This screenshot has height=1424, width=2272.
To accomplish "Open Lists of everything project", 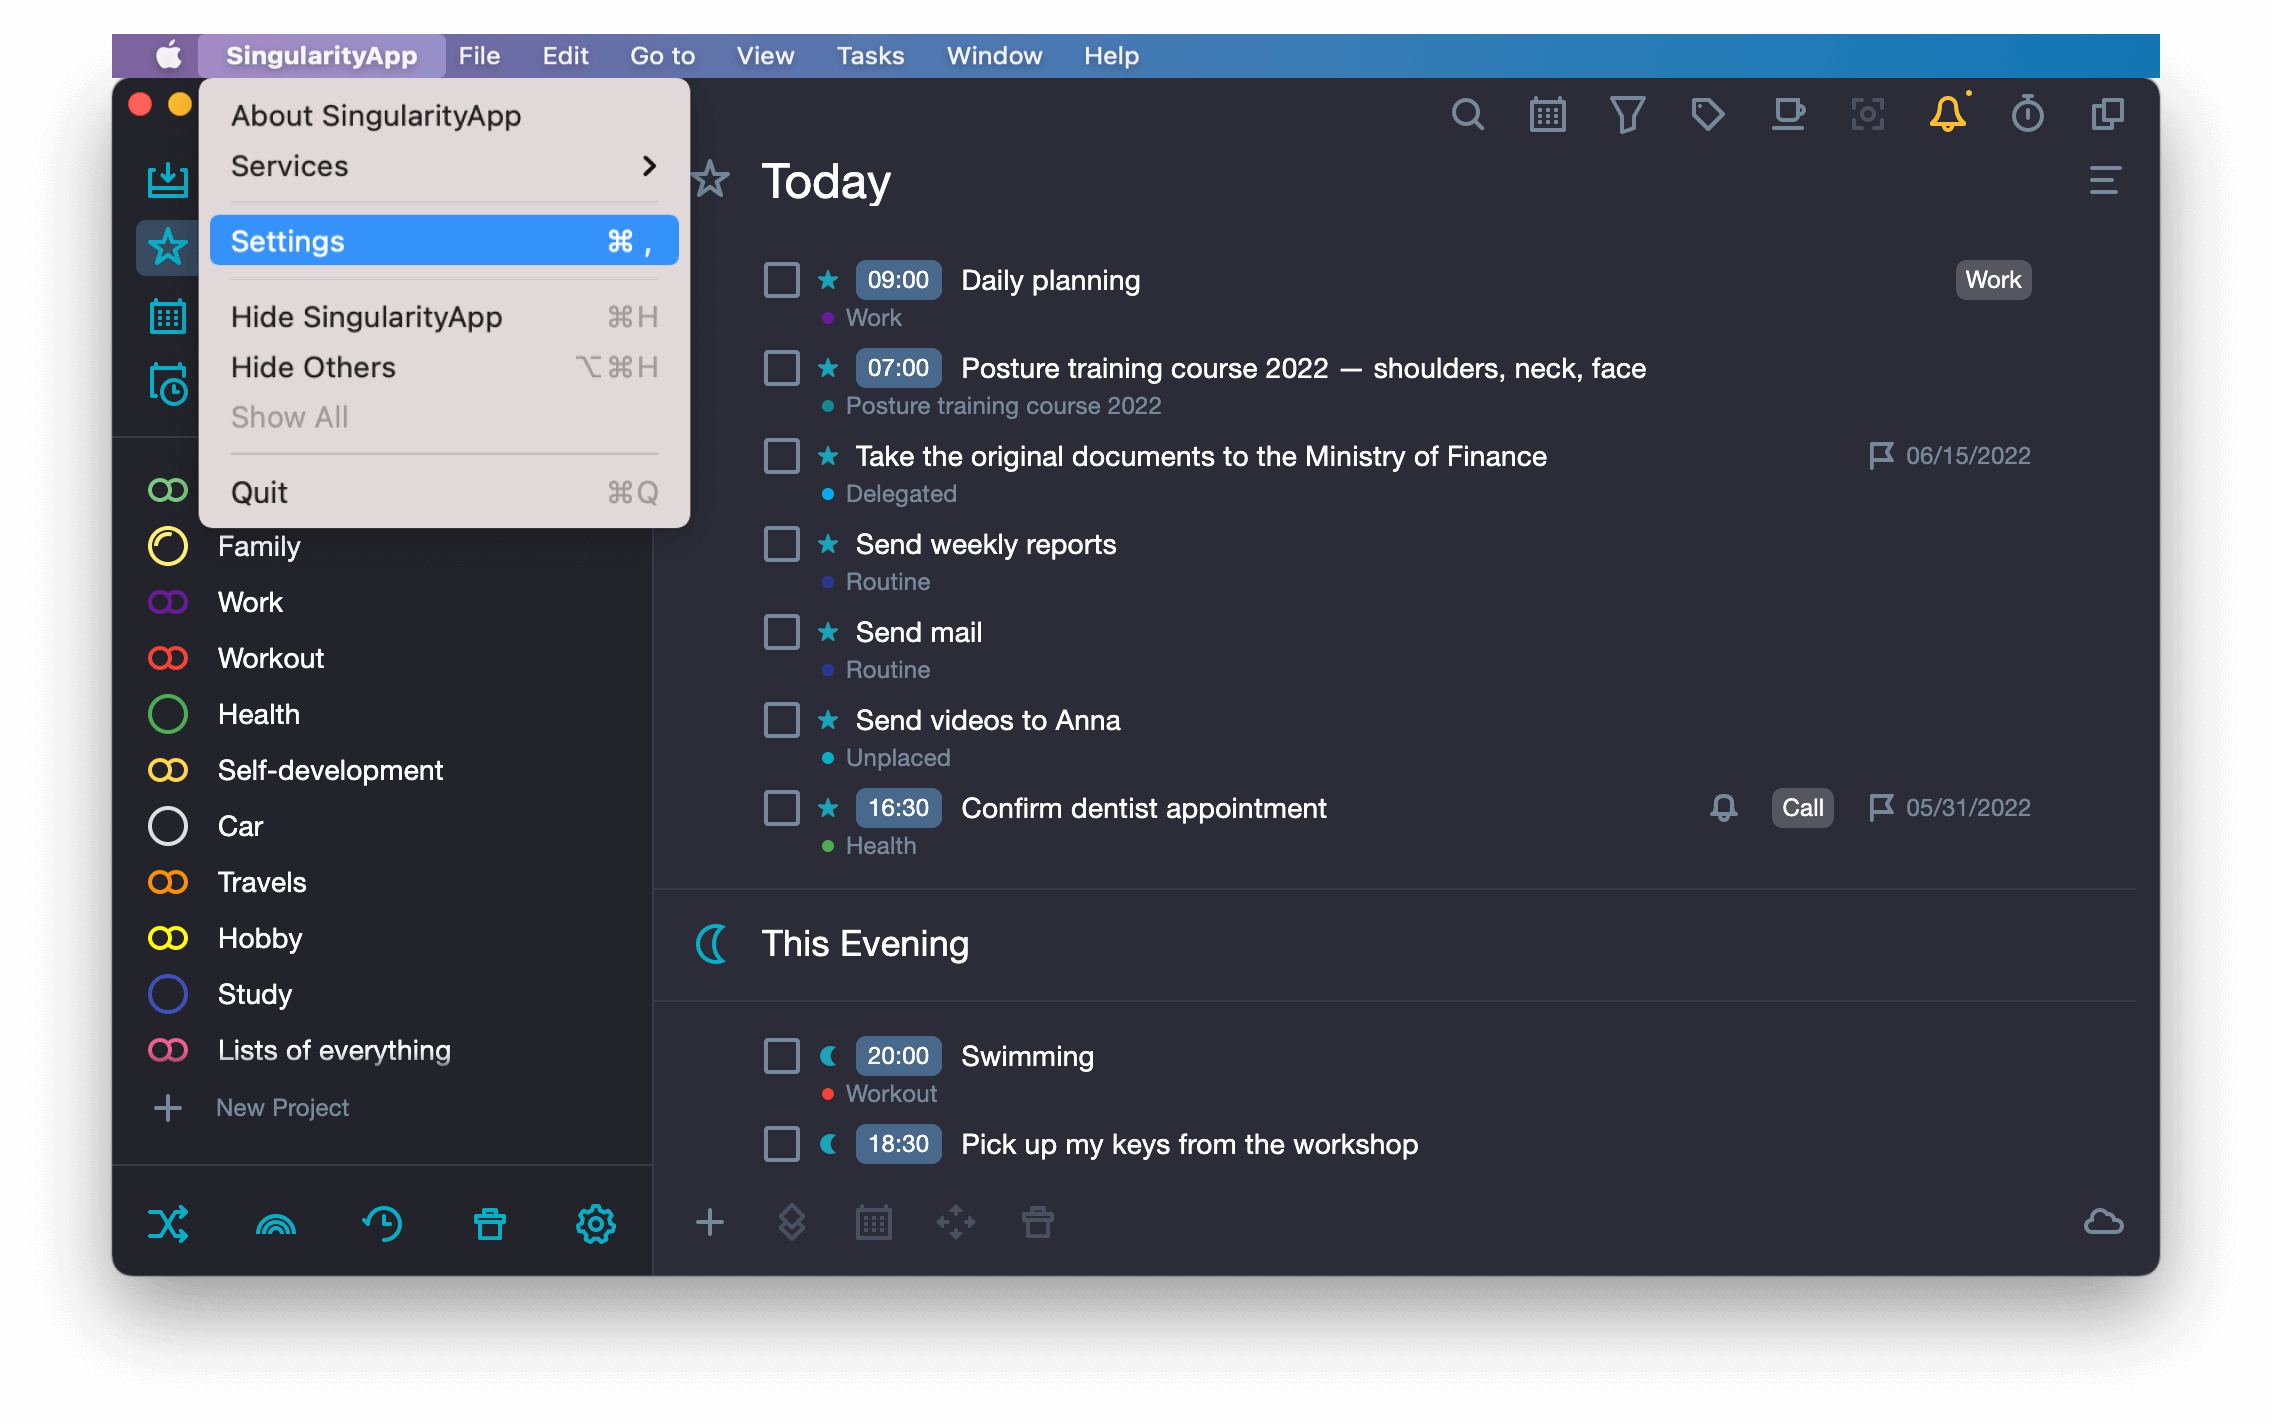I will 334,1051.
